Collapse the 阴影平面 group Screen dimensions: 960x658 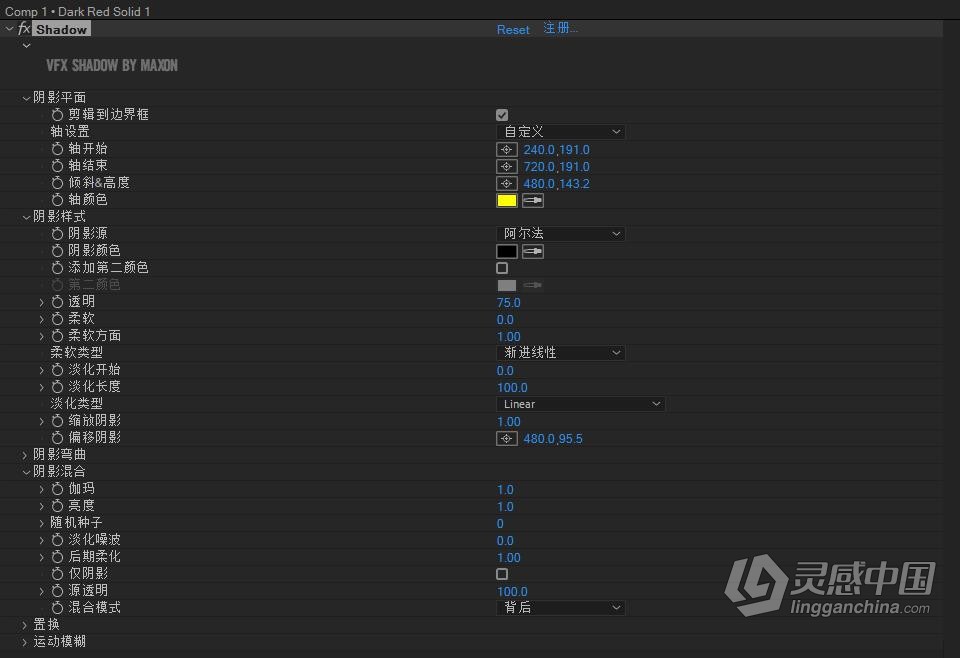(x=26, y=98)
